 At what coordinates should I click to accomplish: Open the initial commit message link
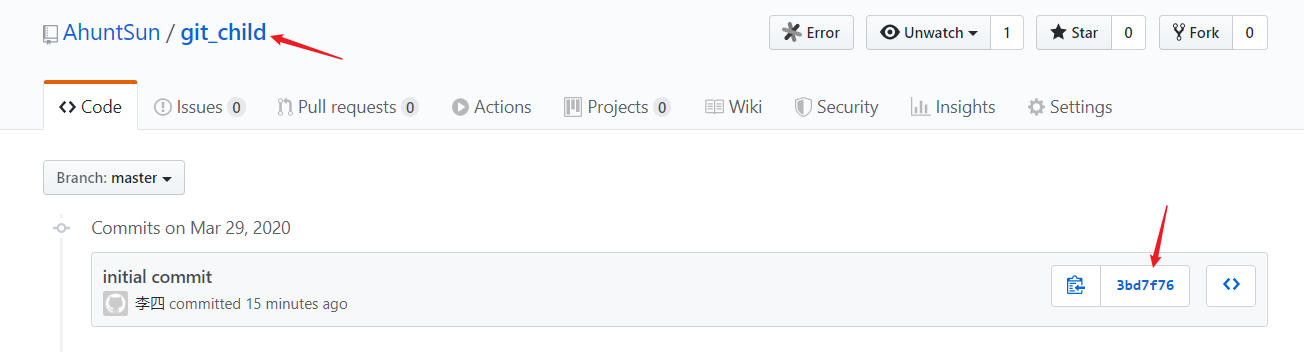(157, 277)
